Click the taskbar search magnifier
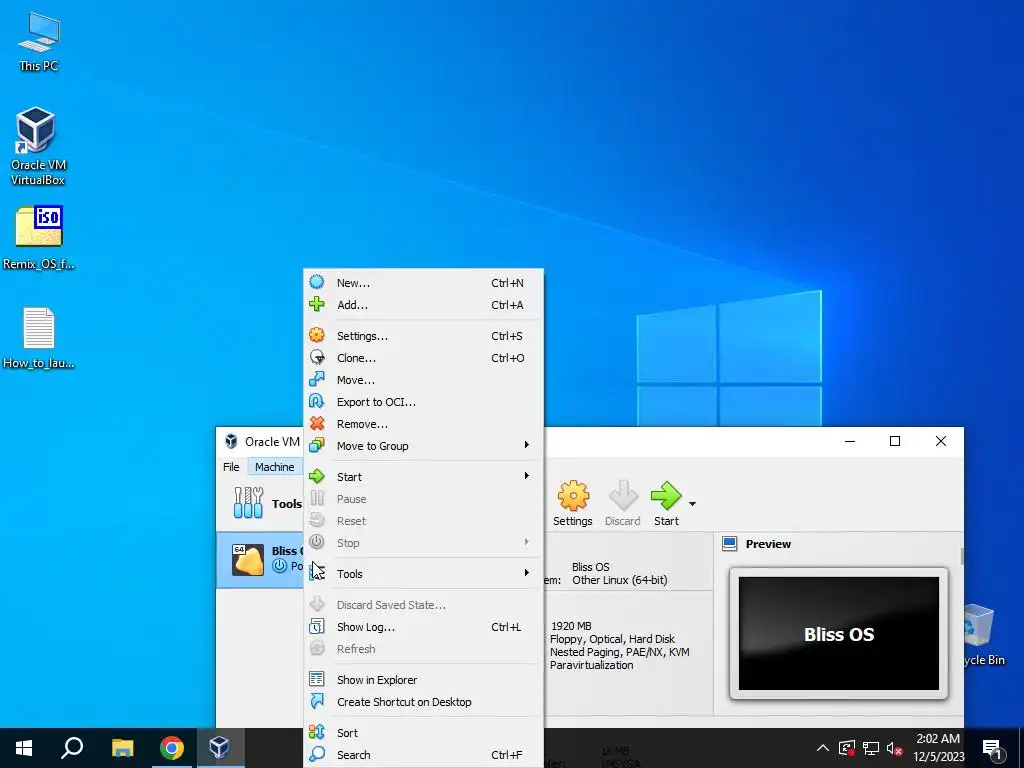This screenshot has width=1024, height=768. point(72,748)
